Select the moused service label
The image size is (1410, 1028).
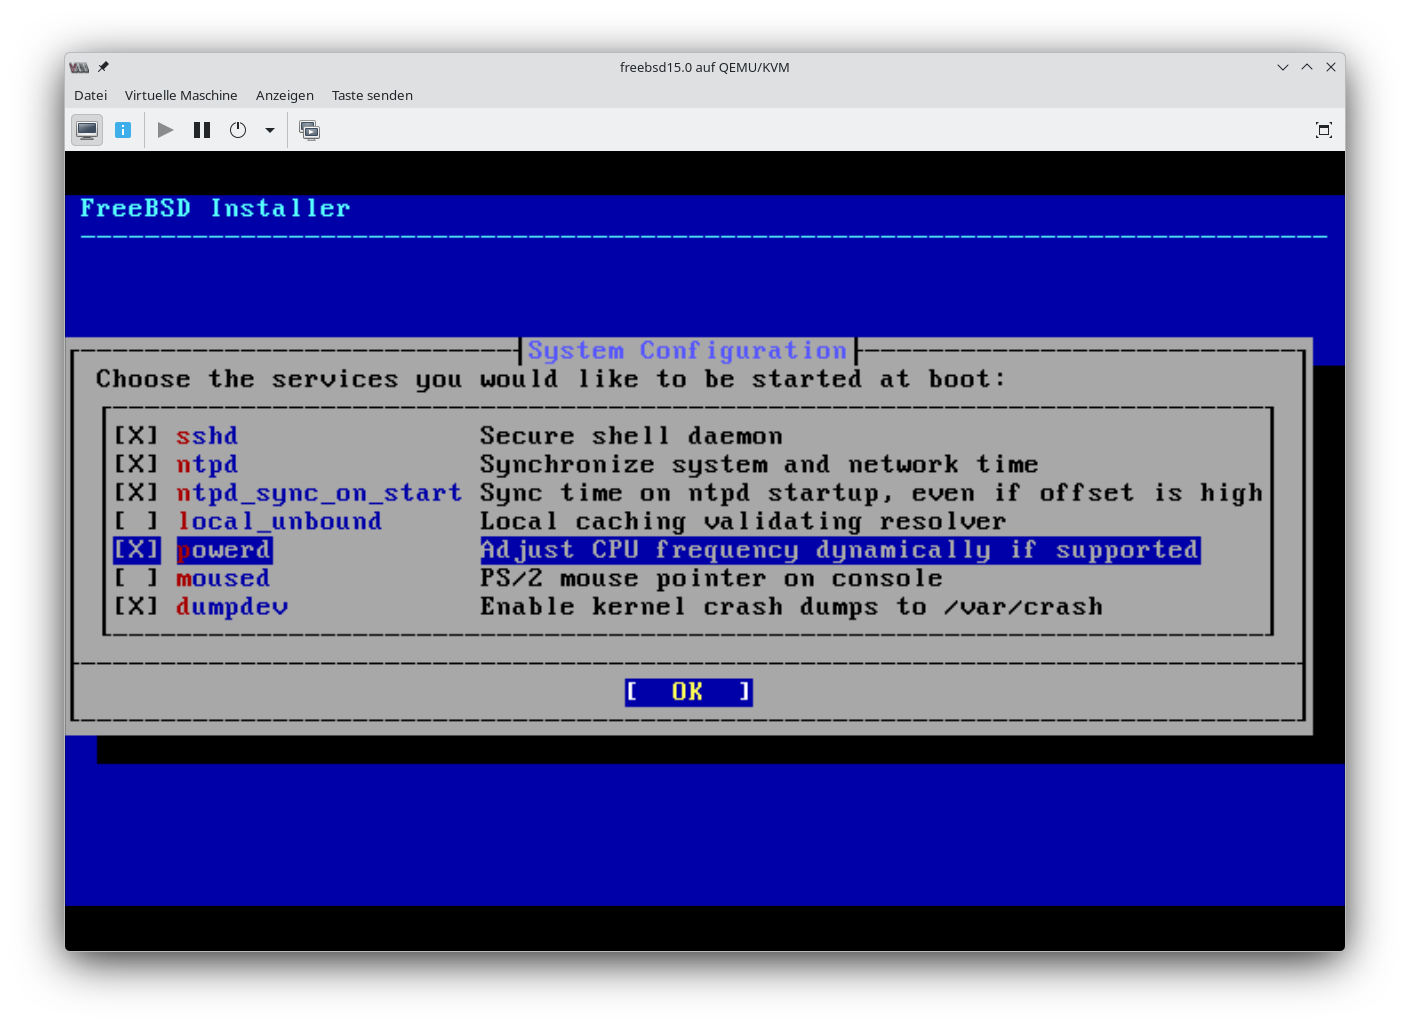(223, 578)
